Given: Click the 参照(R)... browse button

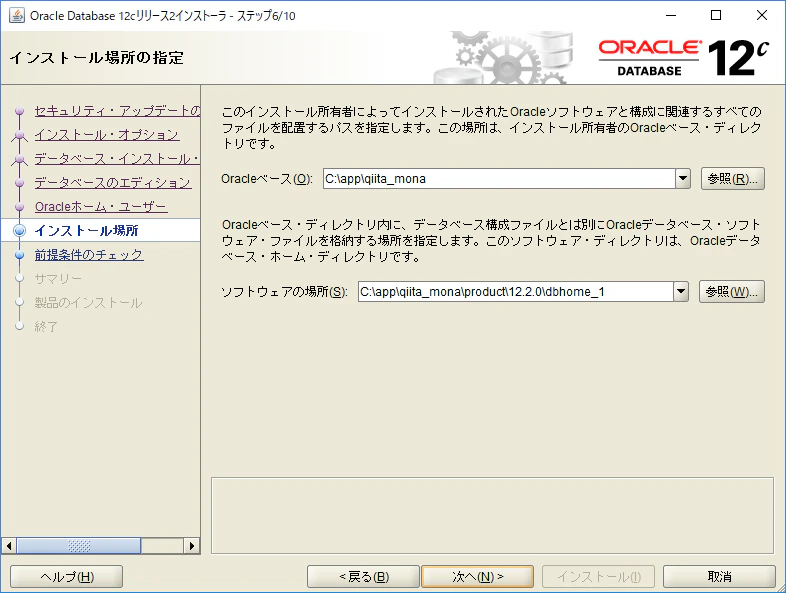Looking at the screenshot, I should (732, 178).
